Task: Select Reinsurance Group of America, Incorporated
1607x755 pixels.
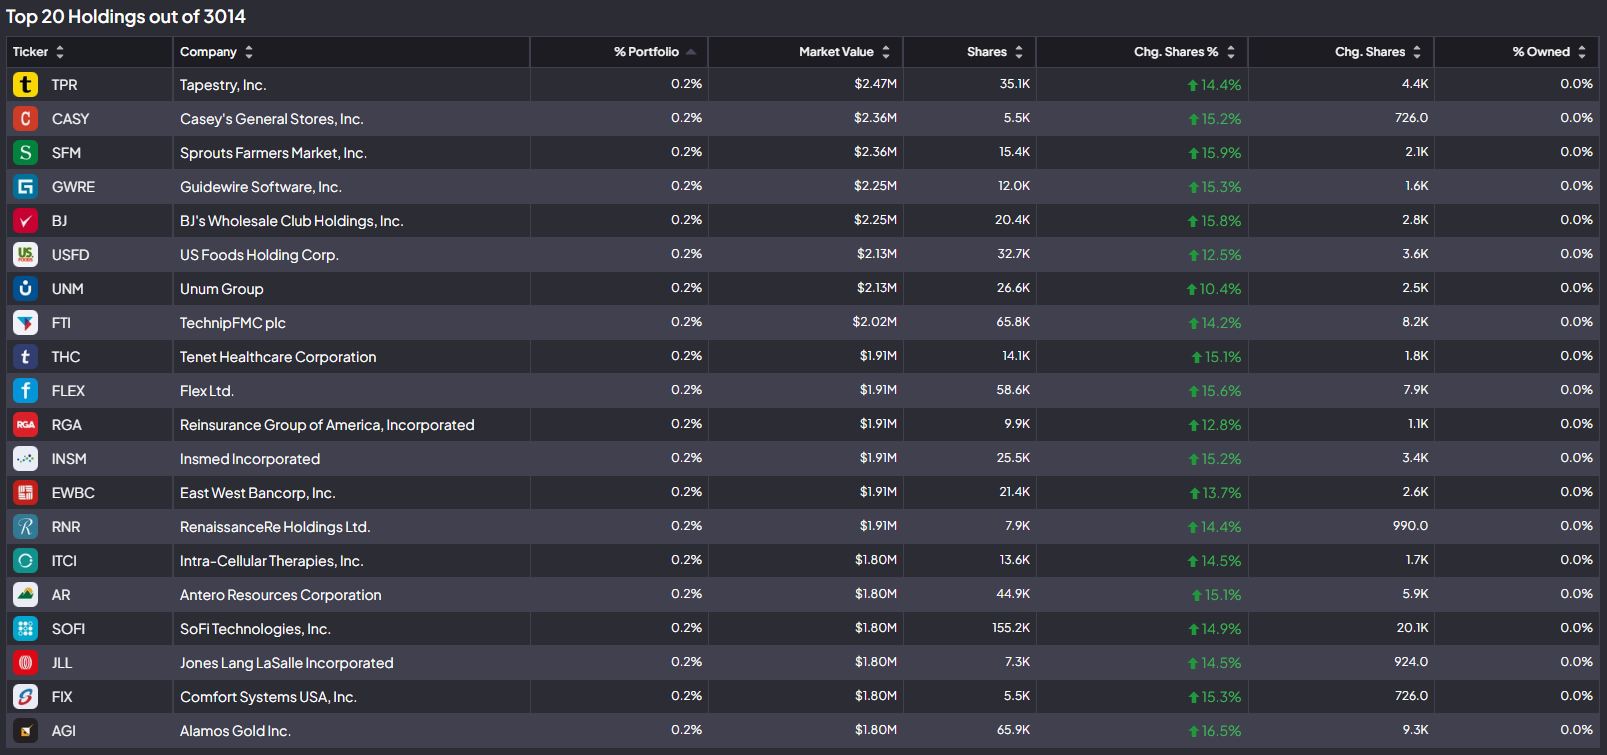Action: pos(327,425)
